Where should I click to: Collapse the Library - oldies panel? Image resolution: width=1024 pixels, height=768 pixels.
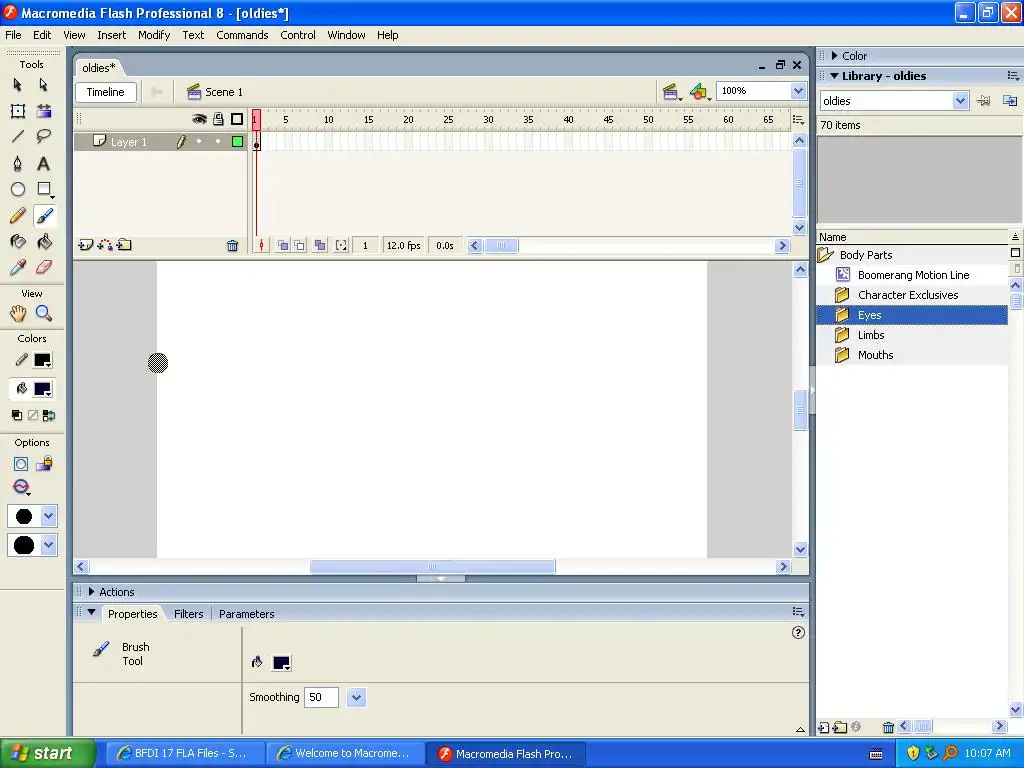tap(835, 76)
